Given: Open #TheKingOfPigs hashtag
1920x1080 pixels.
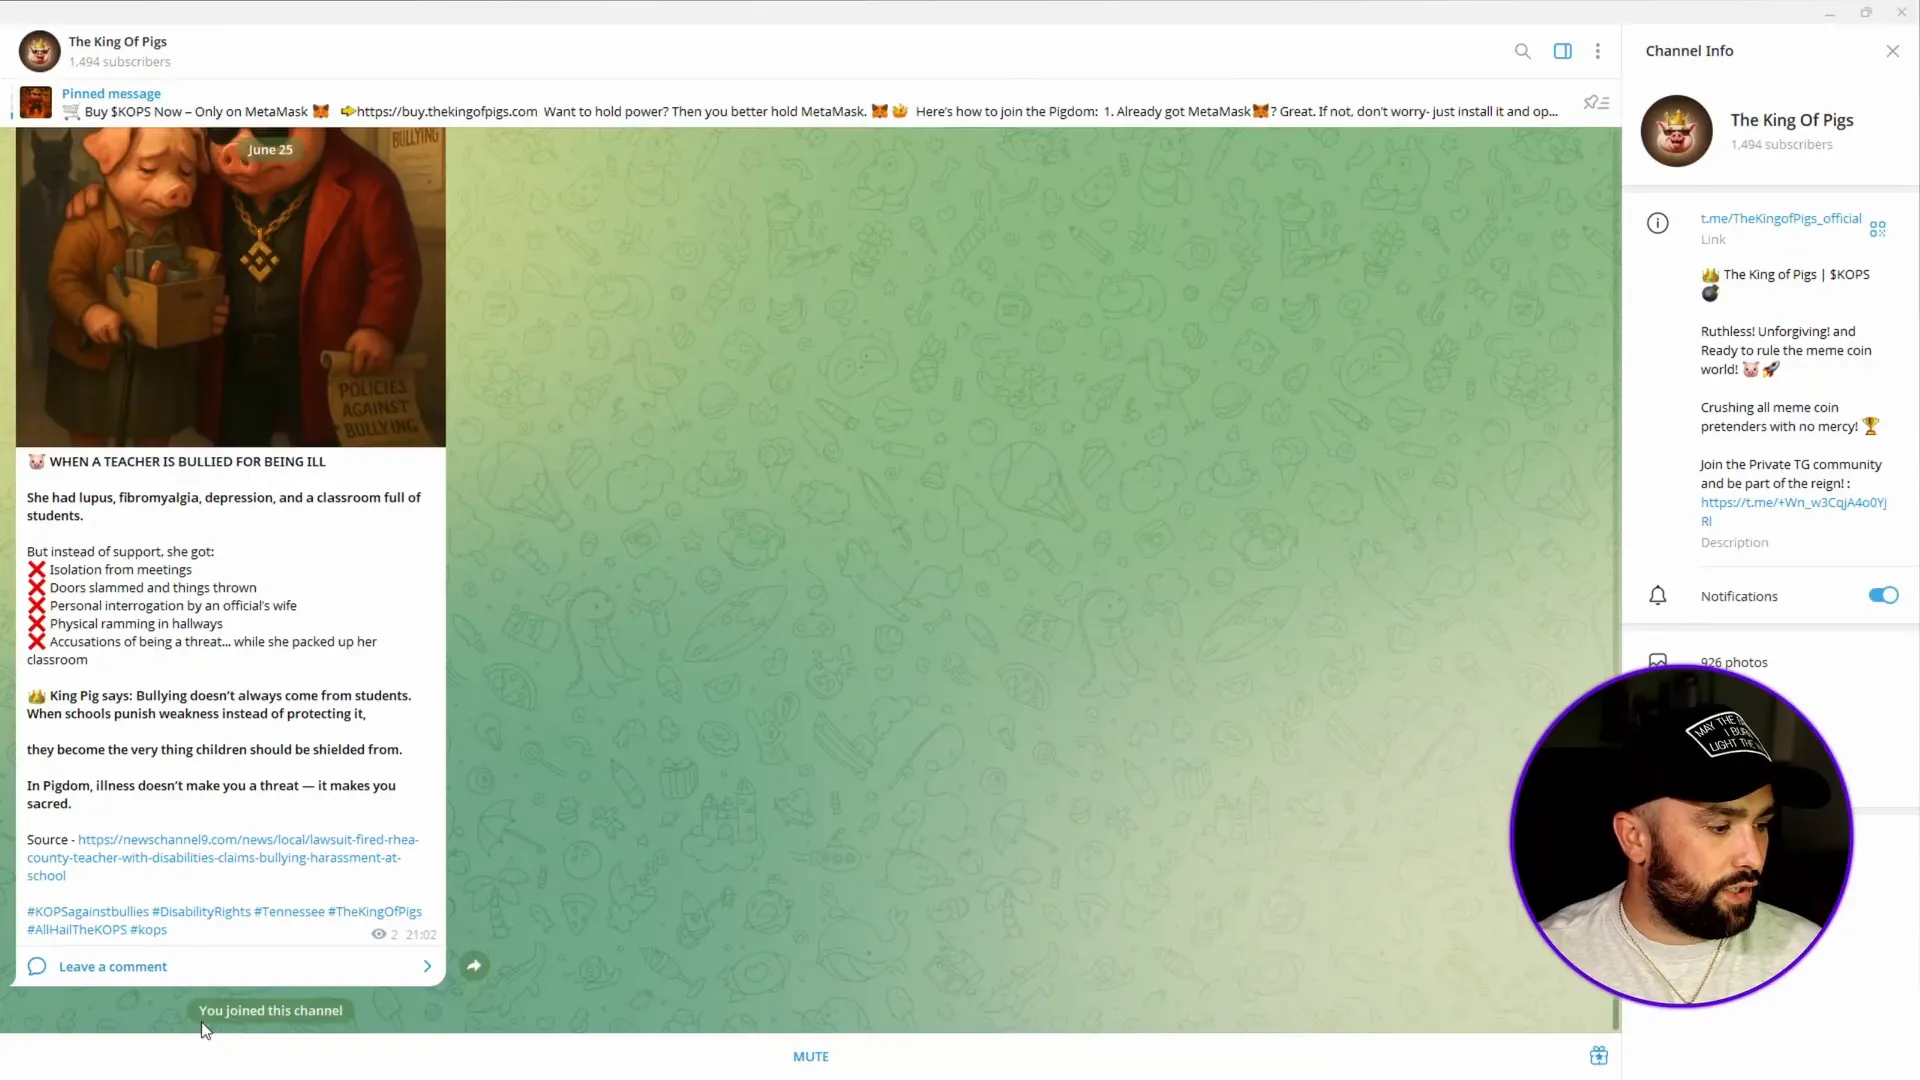Looking at the screenshot, I should click(x=375, y=911).
